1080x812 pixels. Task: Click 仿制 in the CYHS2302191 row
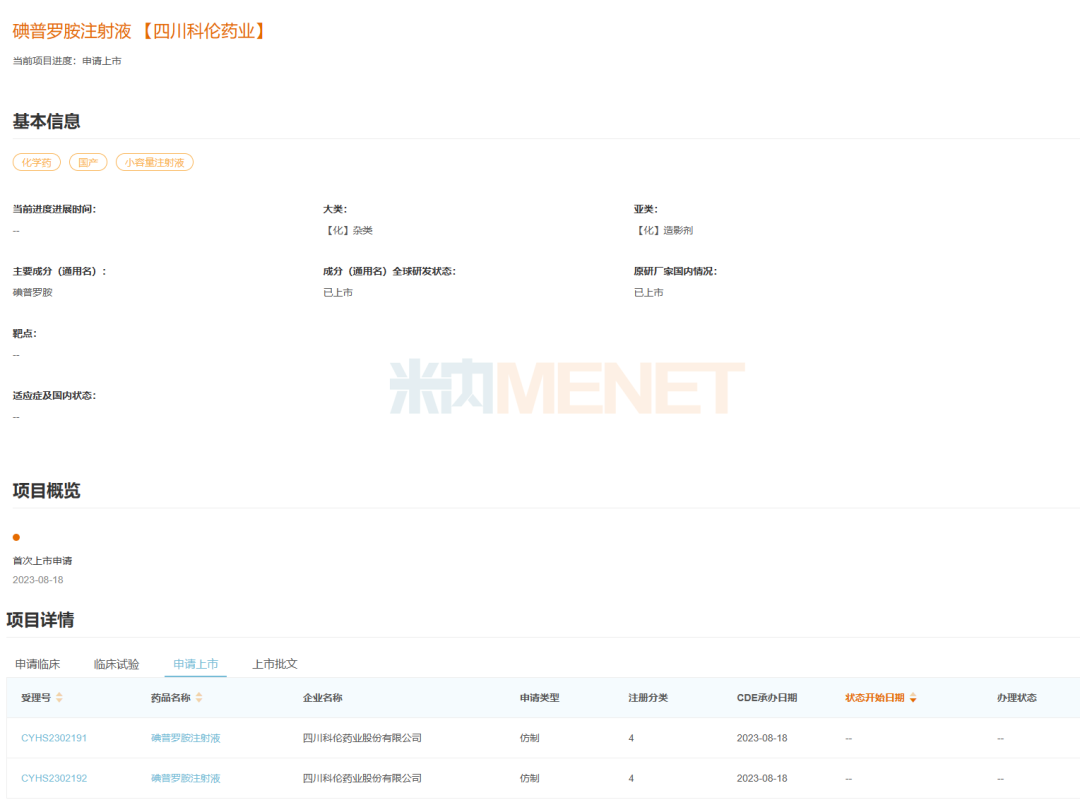[x=530, y=738]
